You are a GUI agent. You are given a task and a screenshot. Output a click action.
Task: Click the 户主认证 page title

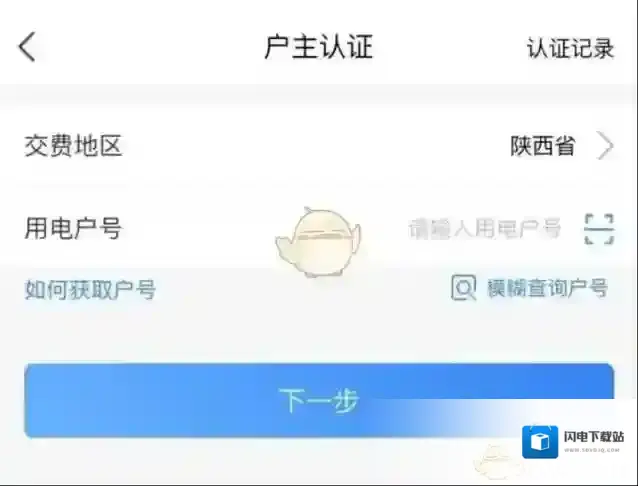(319, 47)
